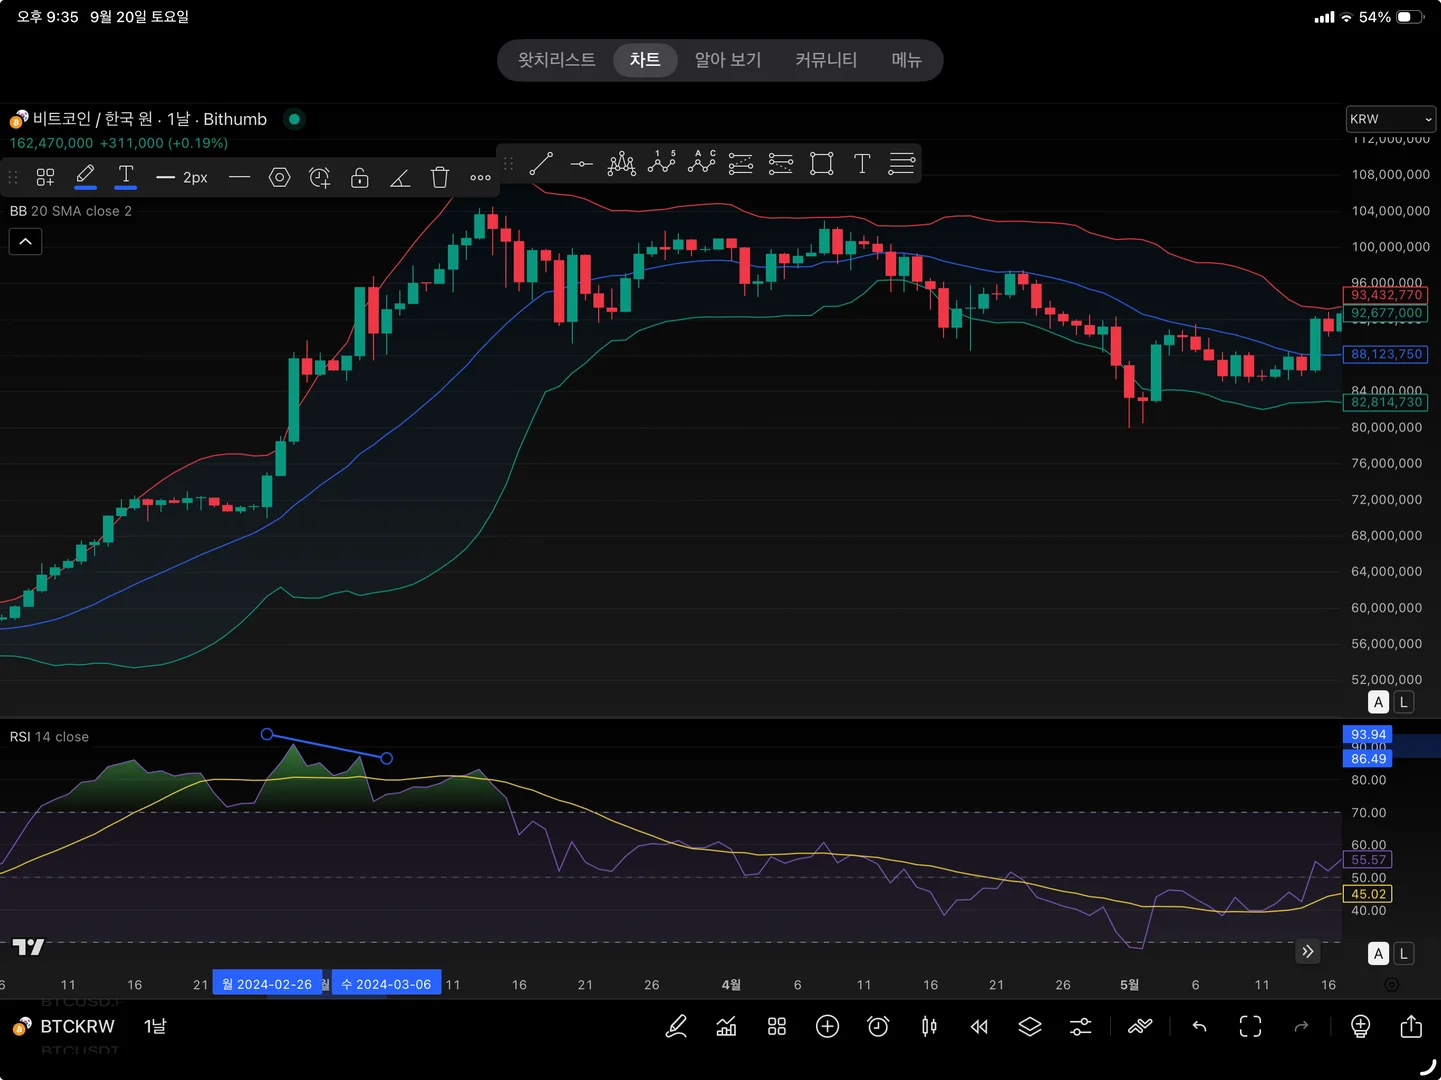Publish idea with lightbulb plus icon

point(1360,1026)
